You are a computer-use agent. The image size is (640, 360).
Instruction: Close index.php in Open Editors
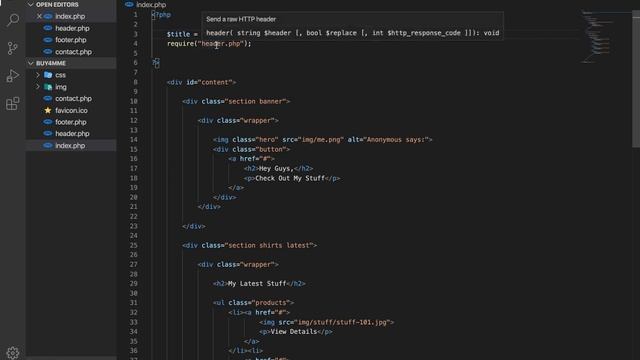pos(39,16)
